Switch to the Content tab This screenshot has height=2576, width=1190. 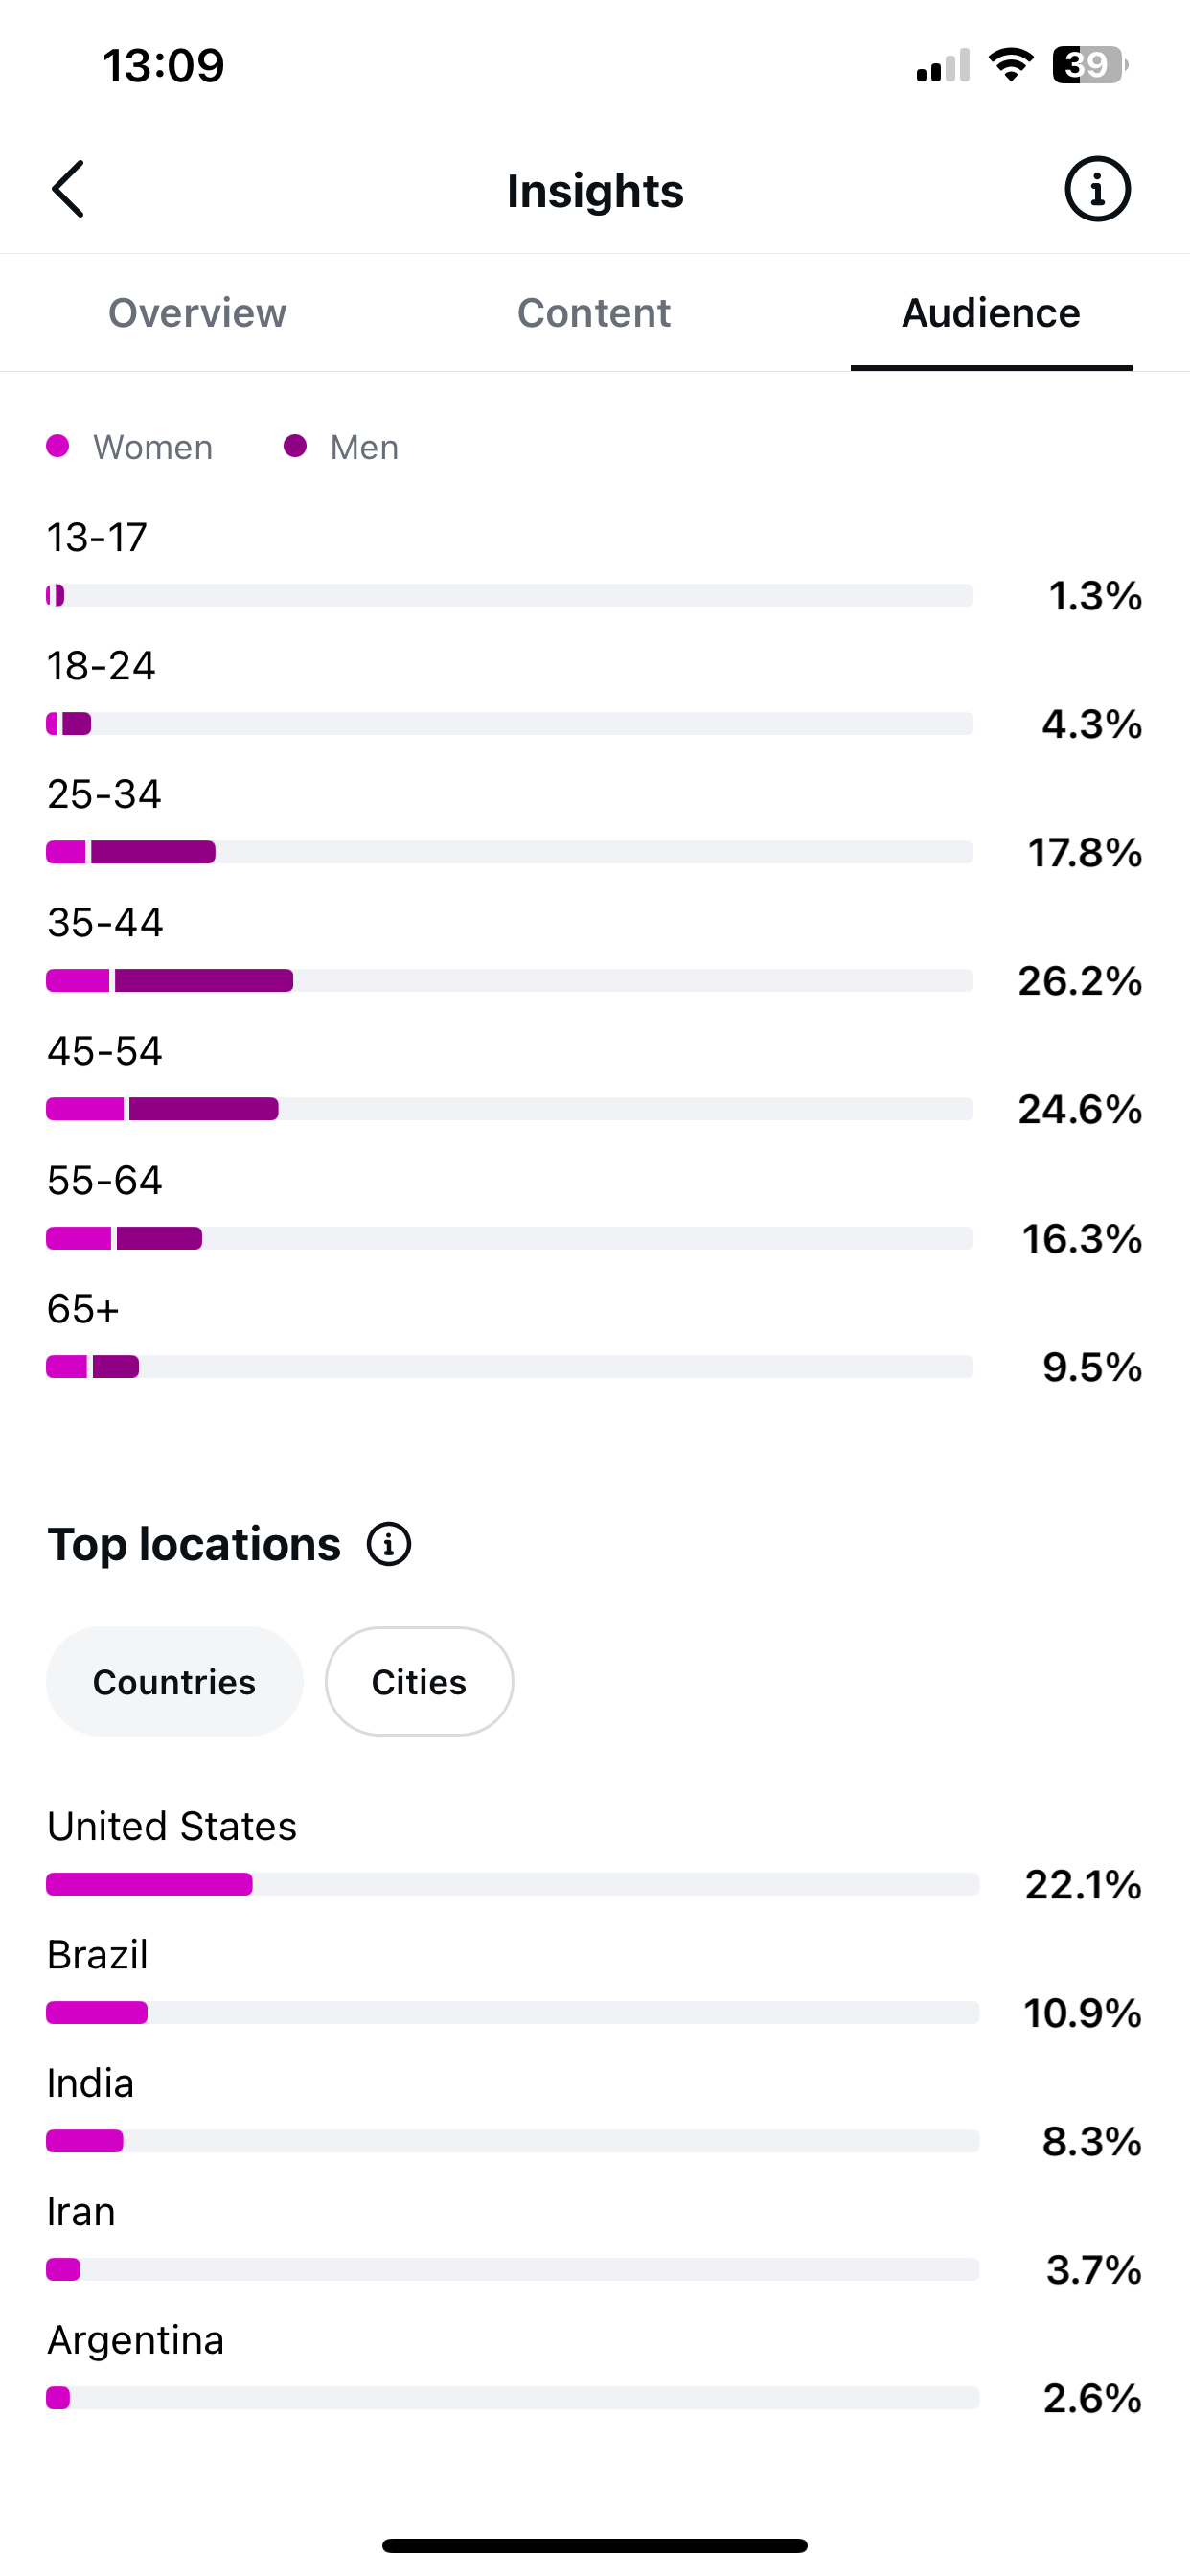point(594,313)
